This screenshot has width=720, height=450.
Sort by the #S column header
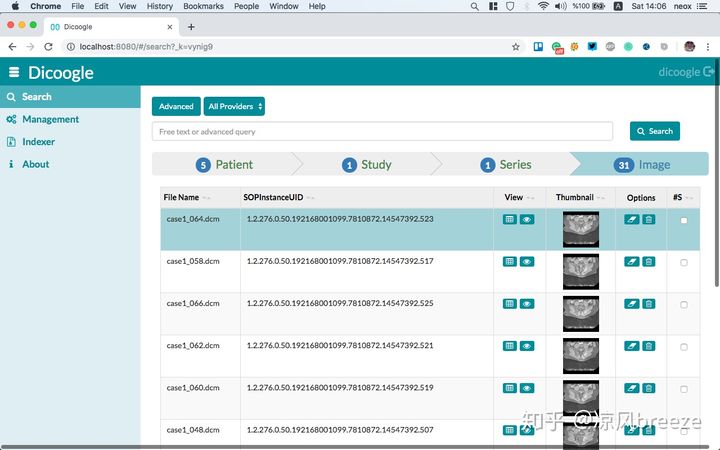683,197
